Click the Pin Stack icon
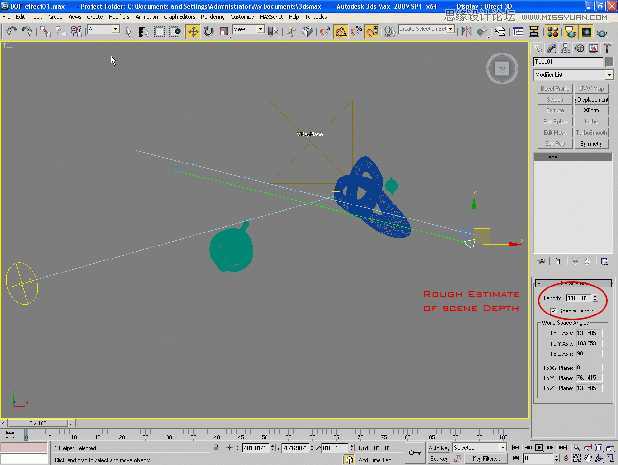 coord(542,261)
